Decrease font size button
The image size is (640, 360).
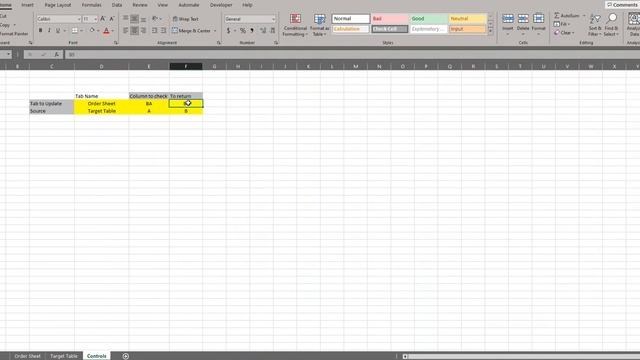[112, 19]
